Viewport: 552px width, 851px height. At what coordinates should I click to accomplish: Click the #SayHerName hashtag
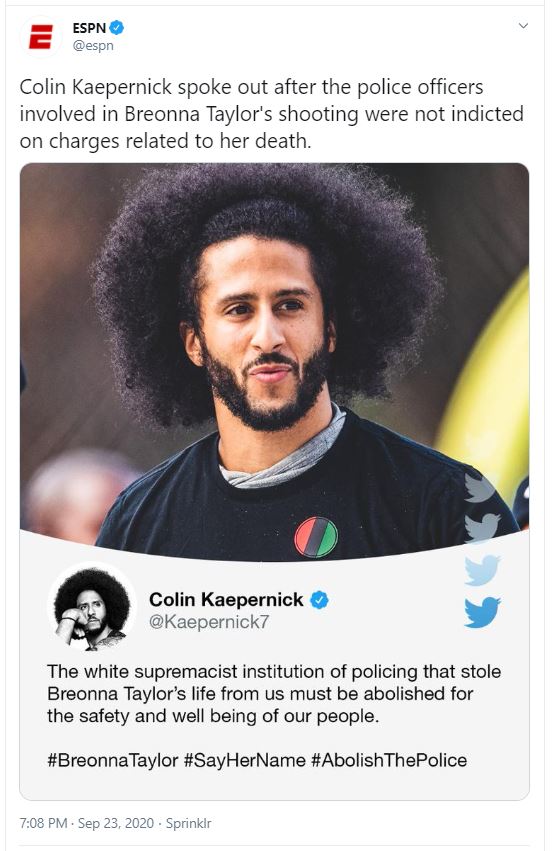click(245, 760)
